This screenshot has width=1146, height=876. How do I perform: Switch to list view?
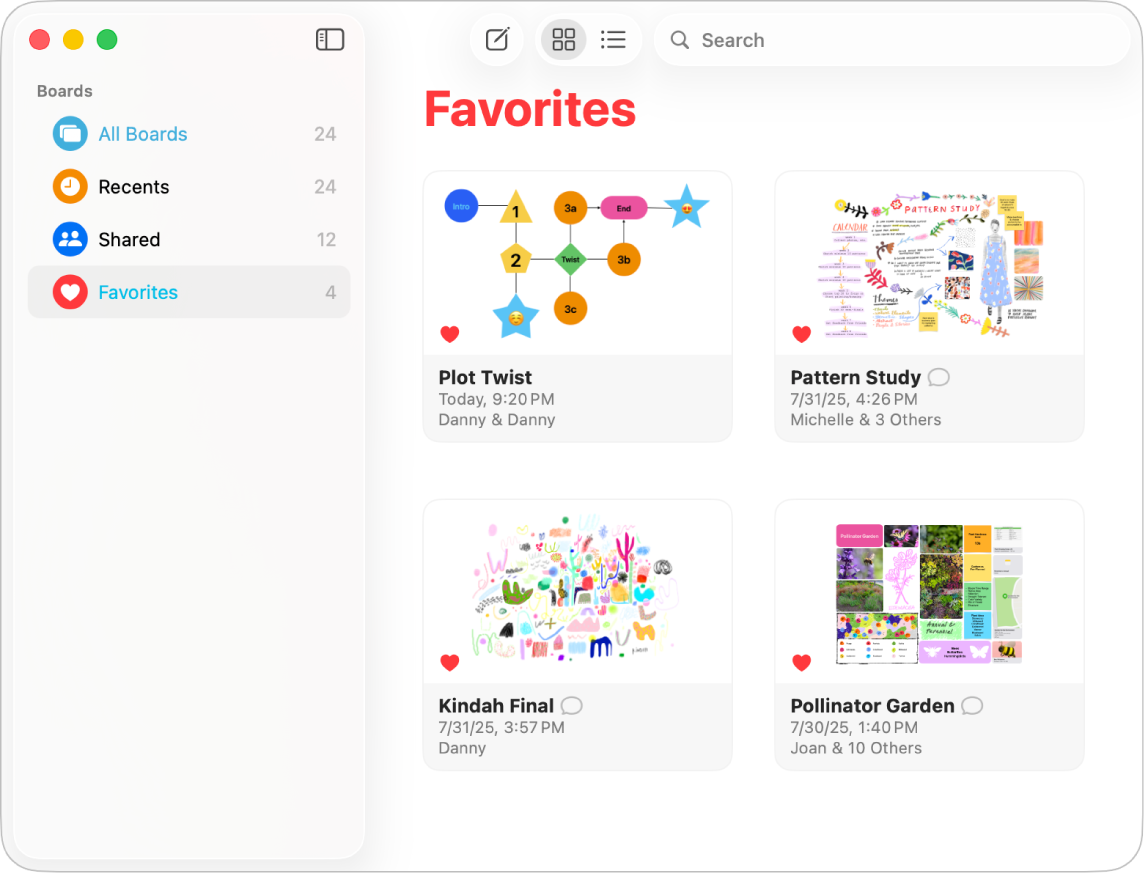click(614, 39)
